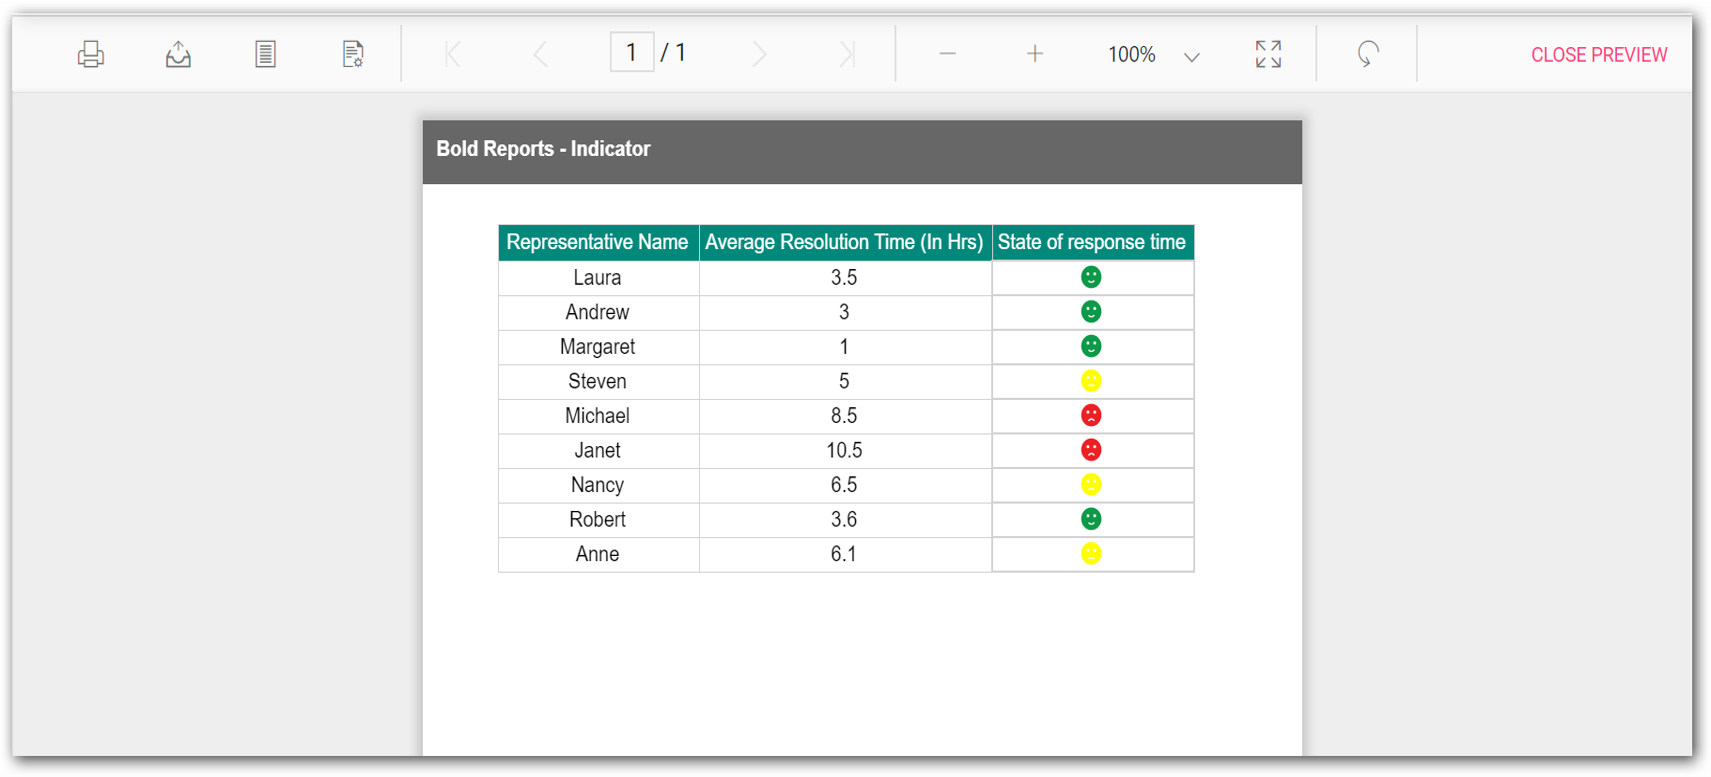Refresh the report preview

coord(1368,54)
